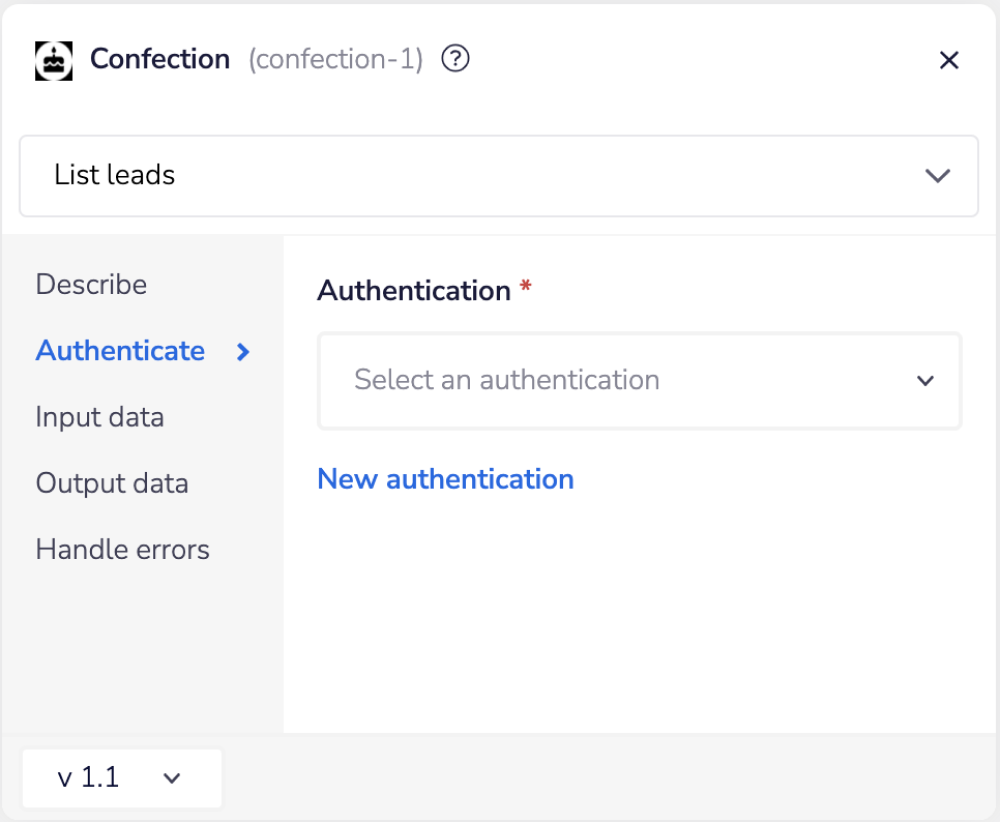1000x822 pixels.
Task: Click the chevron beside v 1.1
Action: [171, 778]
